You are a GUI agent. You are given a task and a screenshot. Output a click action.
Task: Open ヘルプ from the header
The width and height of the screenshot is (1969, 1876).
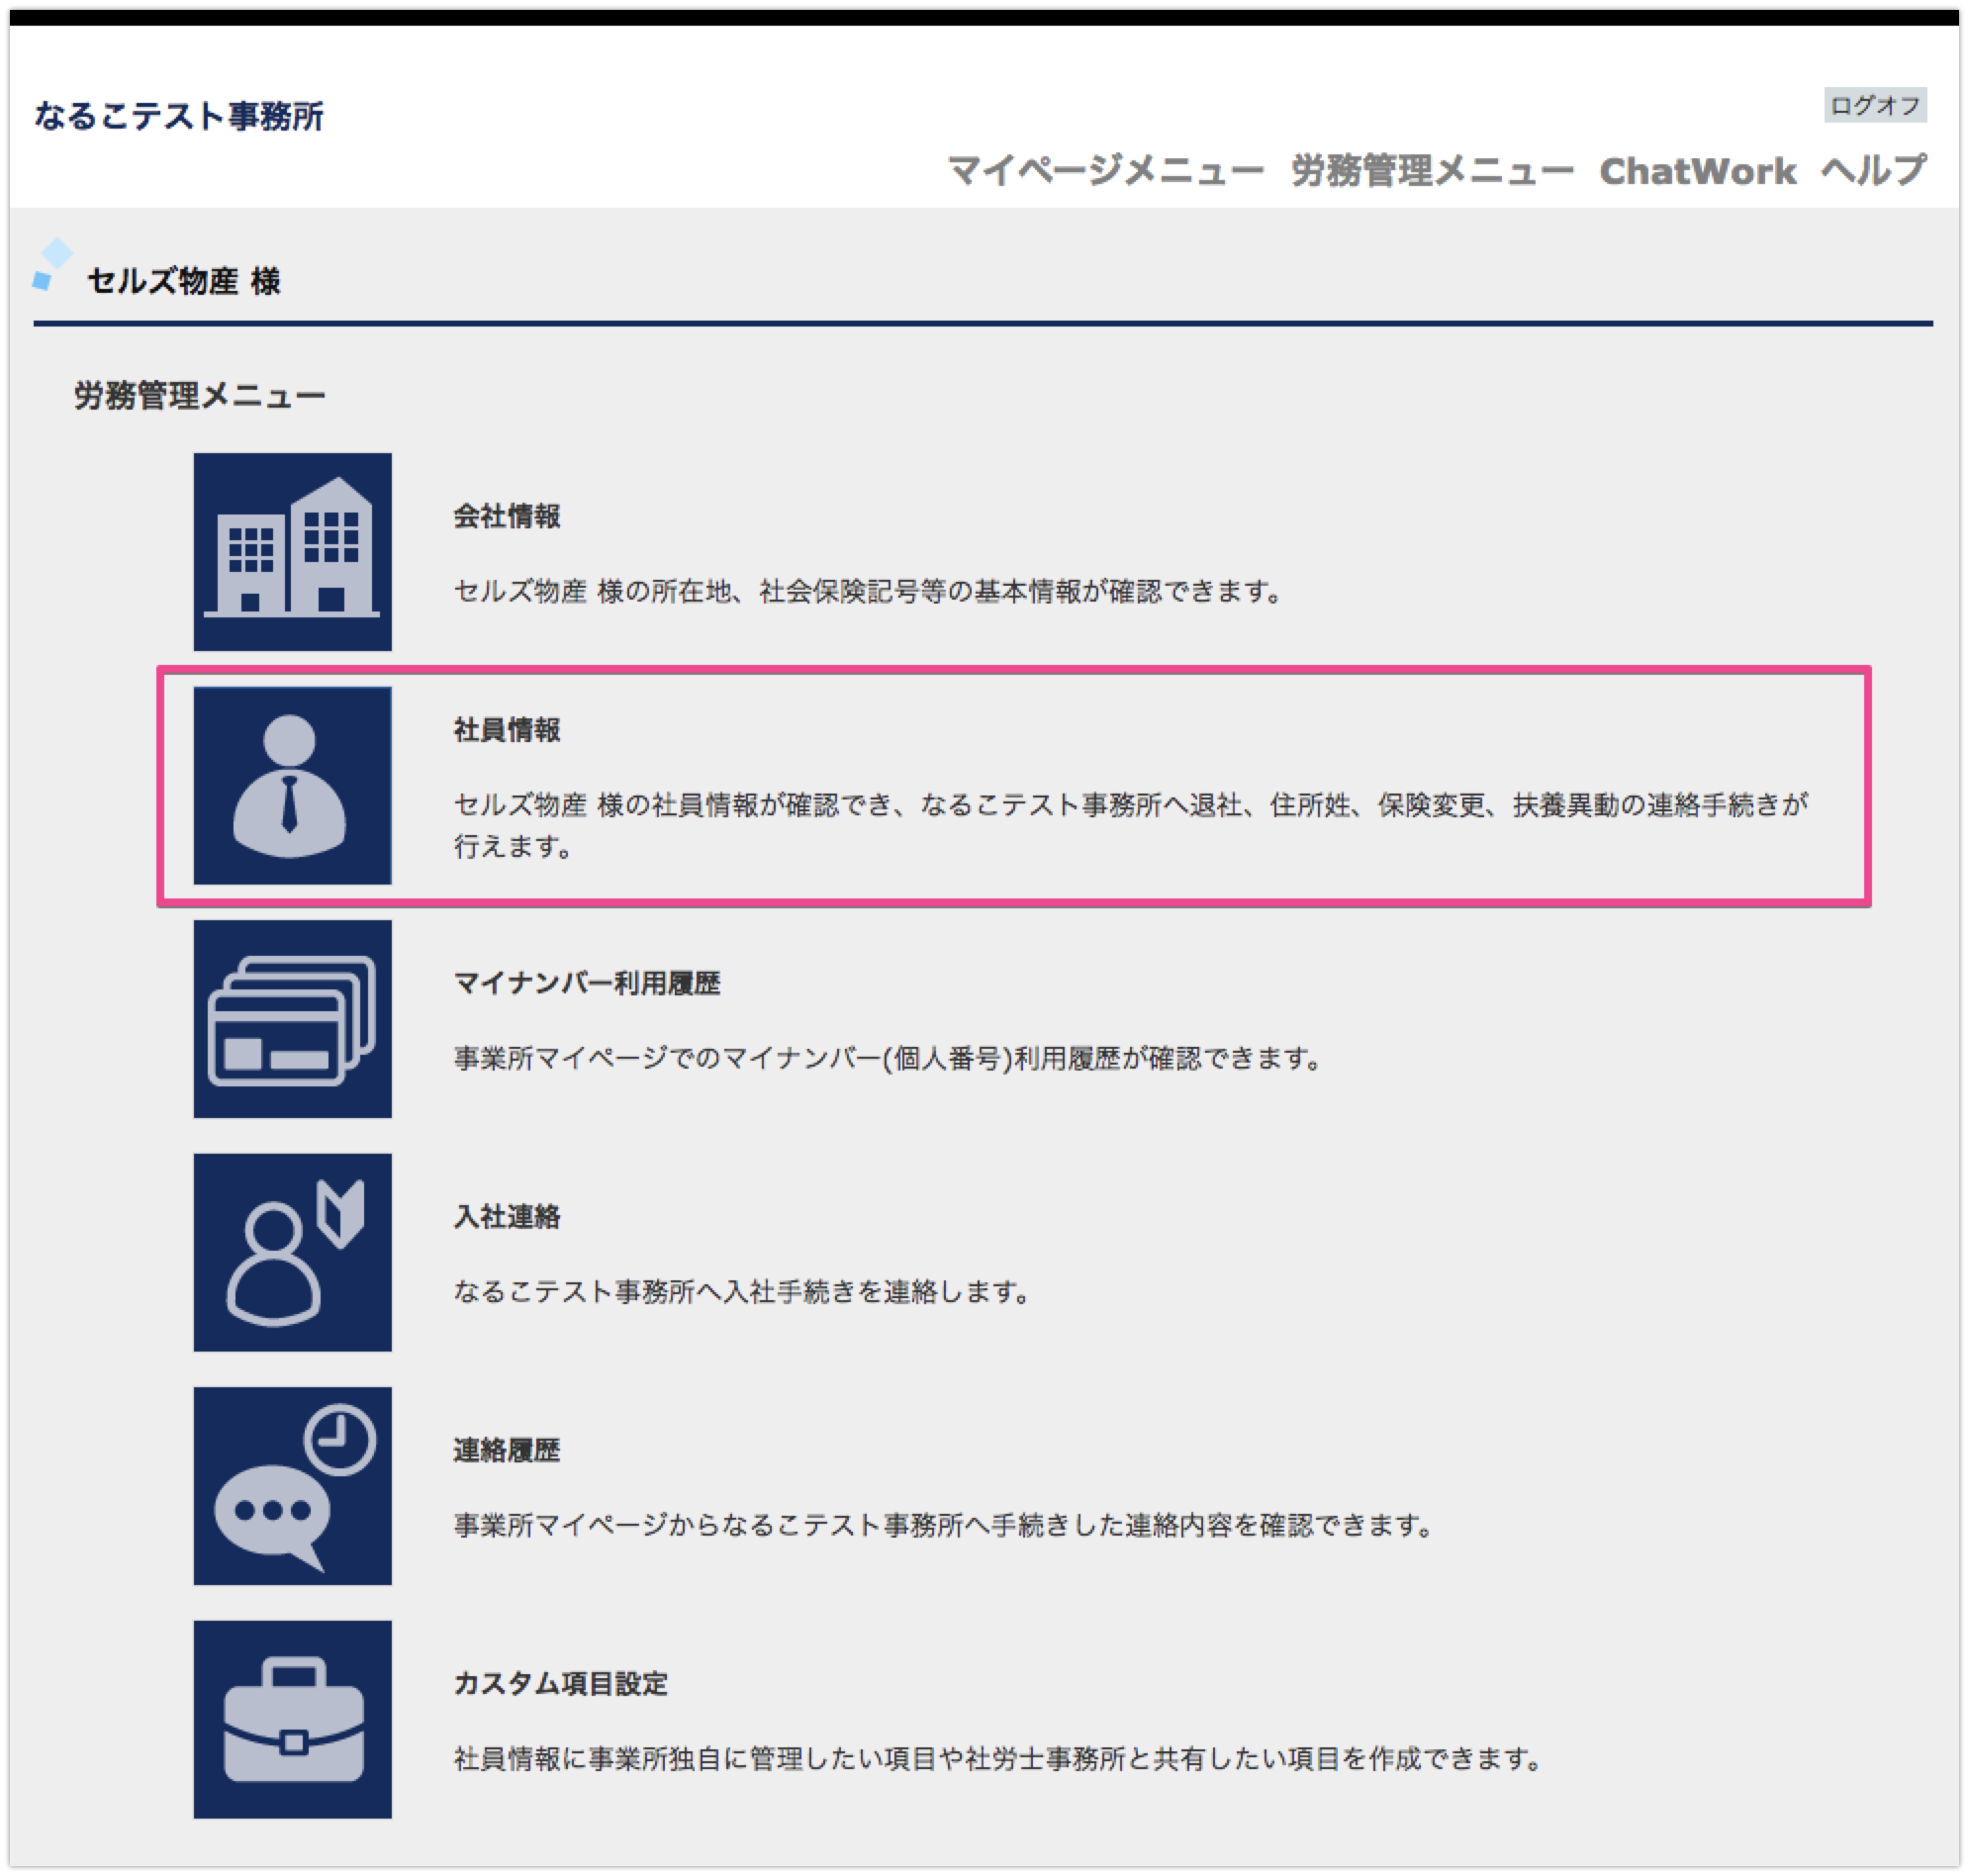click(x=1873, y=171)
